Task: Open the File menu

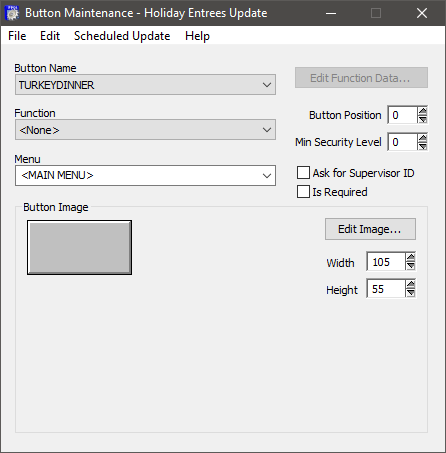Action: coord(17,36)
